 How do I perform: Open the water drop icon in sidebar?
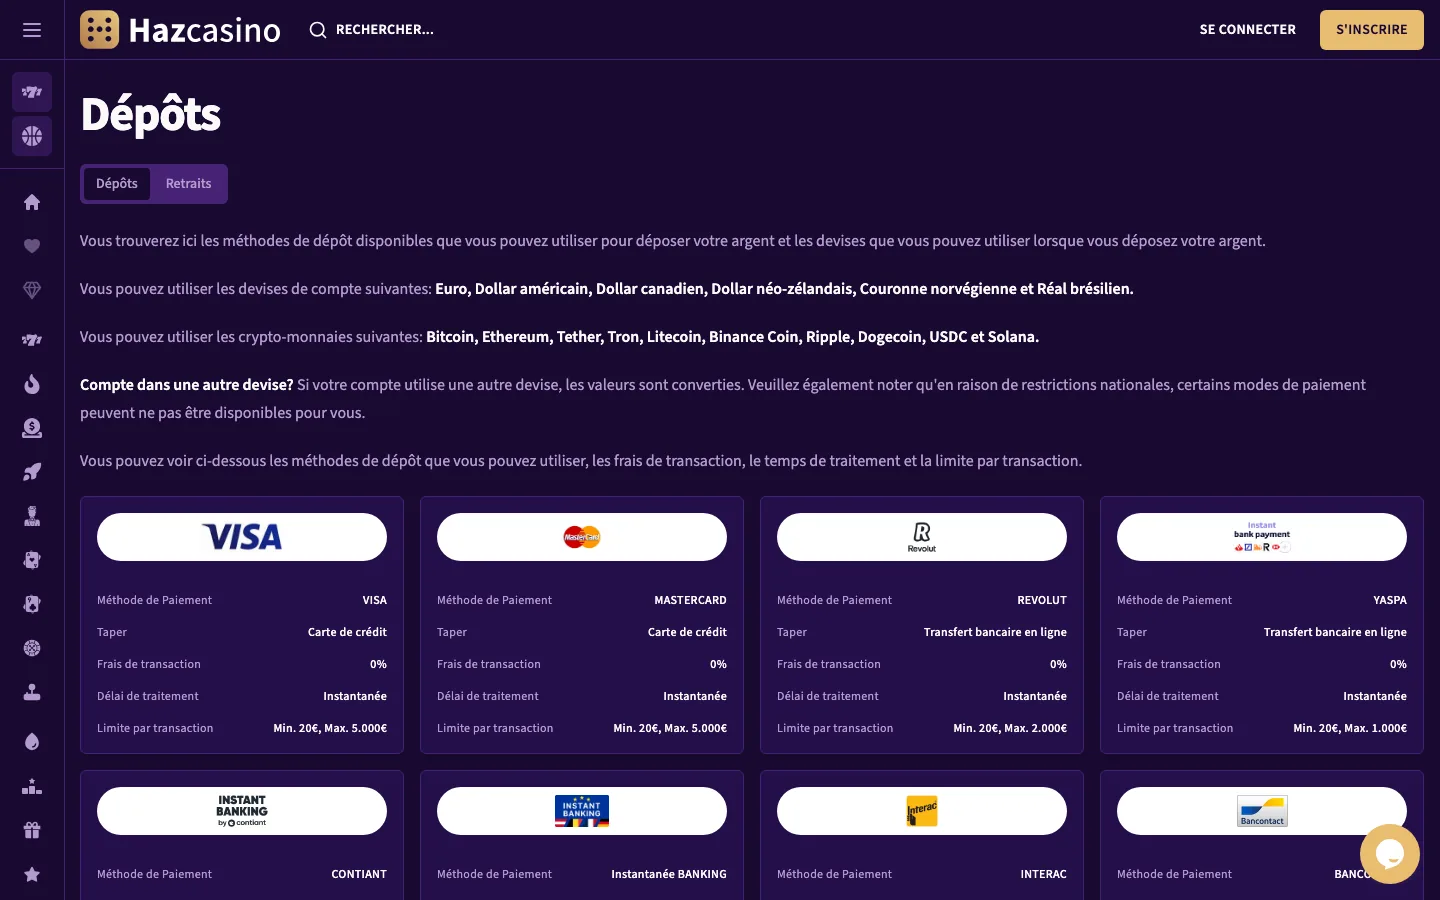pyautogui.click(x=32, y=742)
